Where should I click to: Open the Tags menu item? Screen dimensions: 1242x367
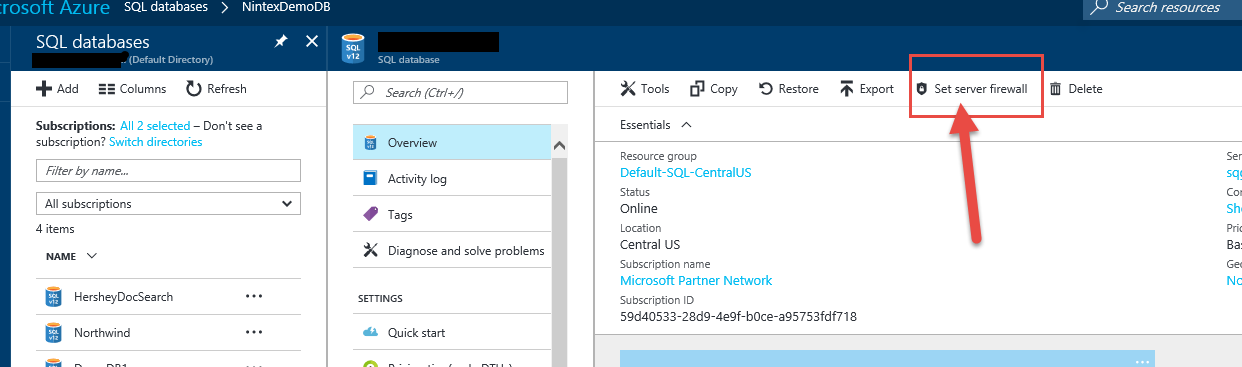451,215
